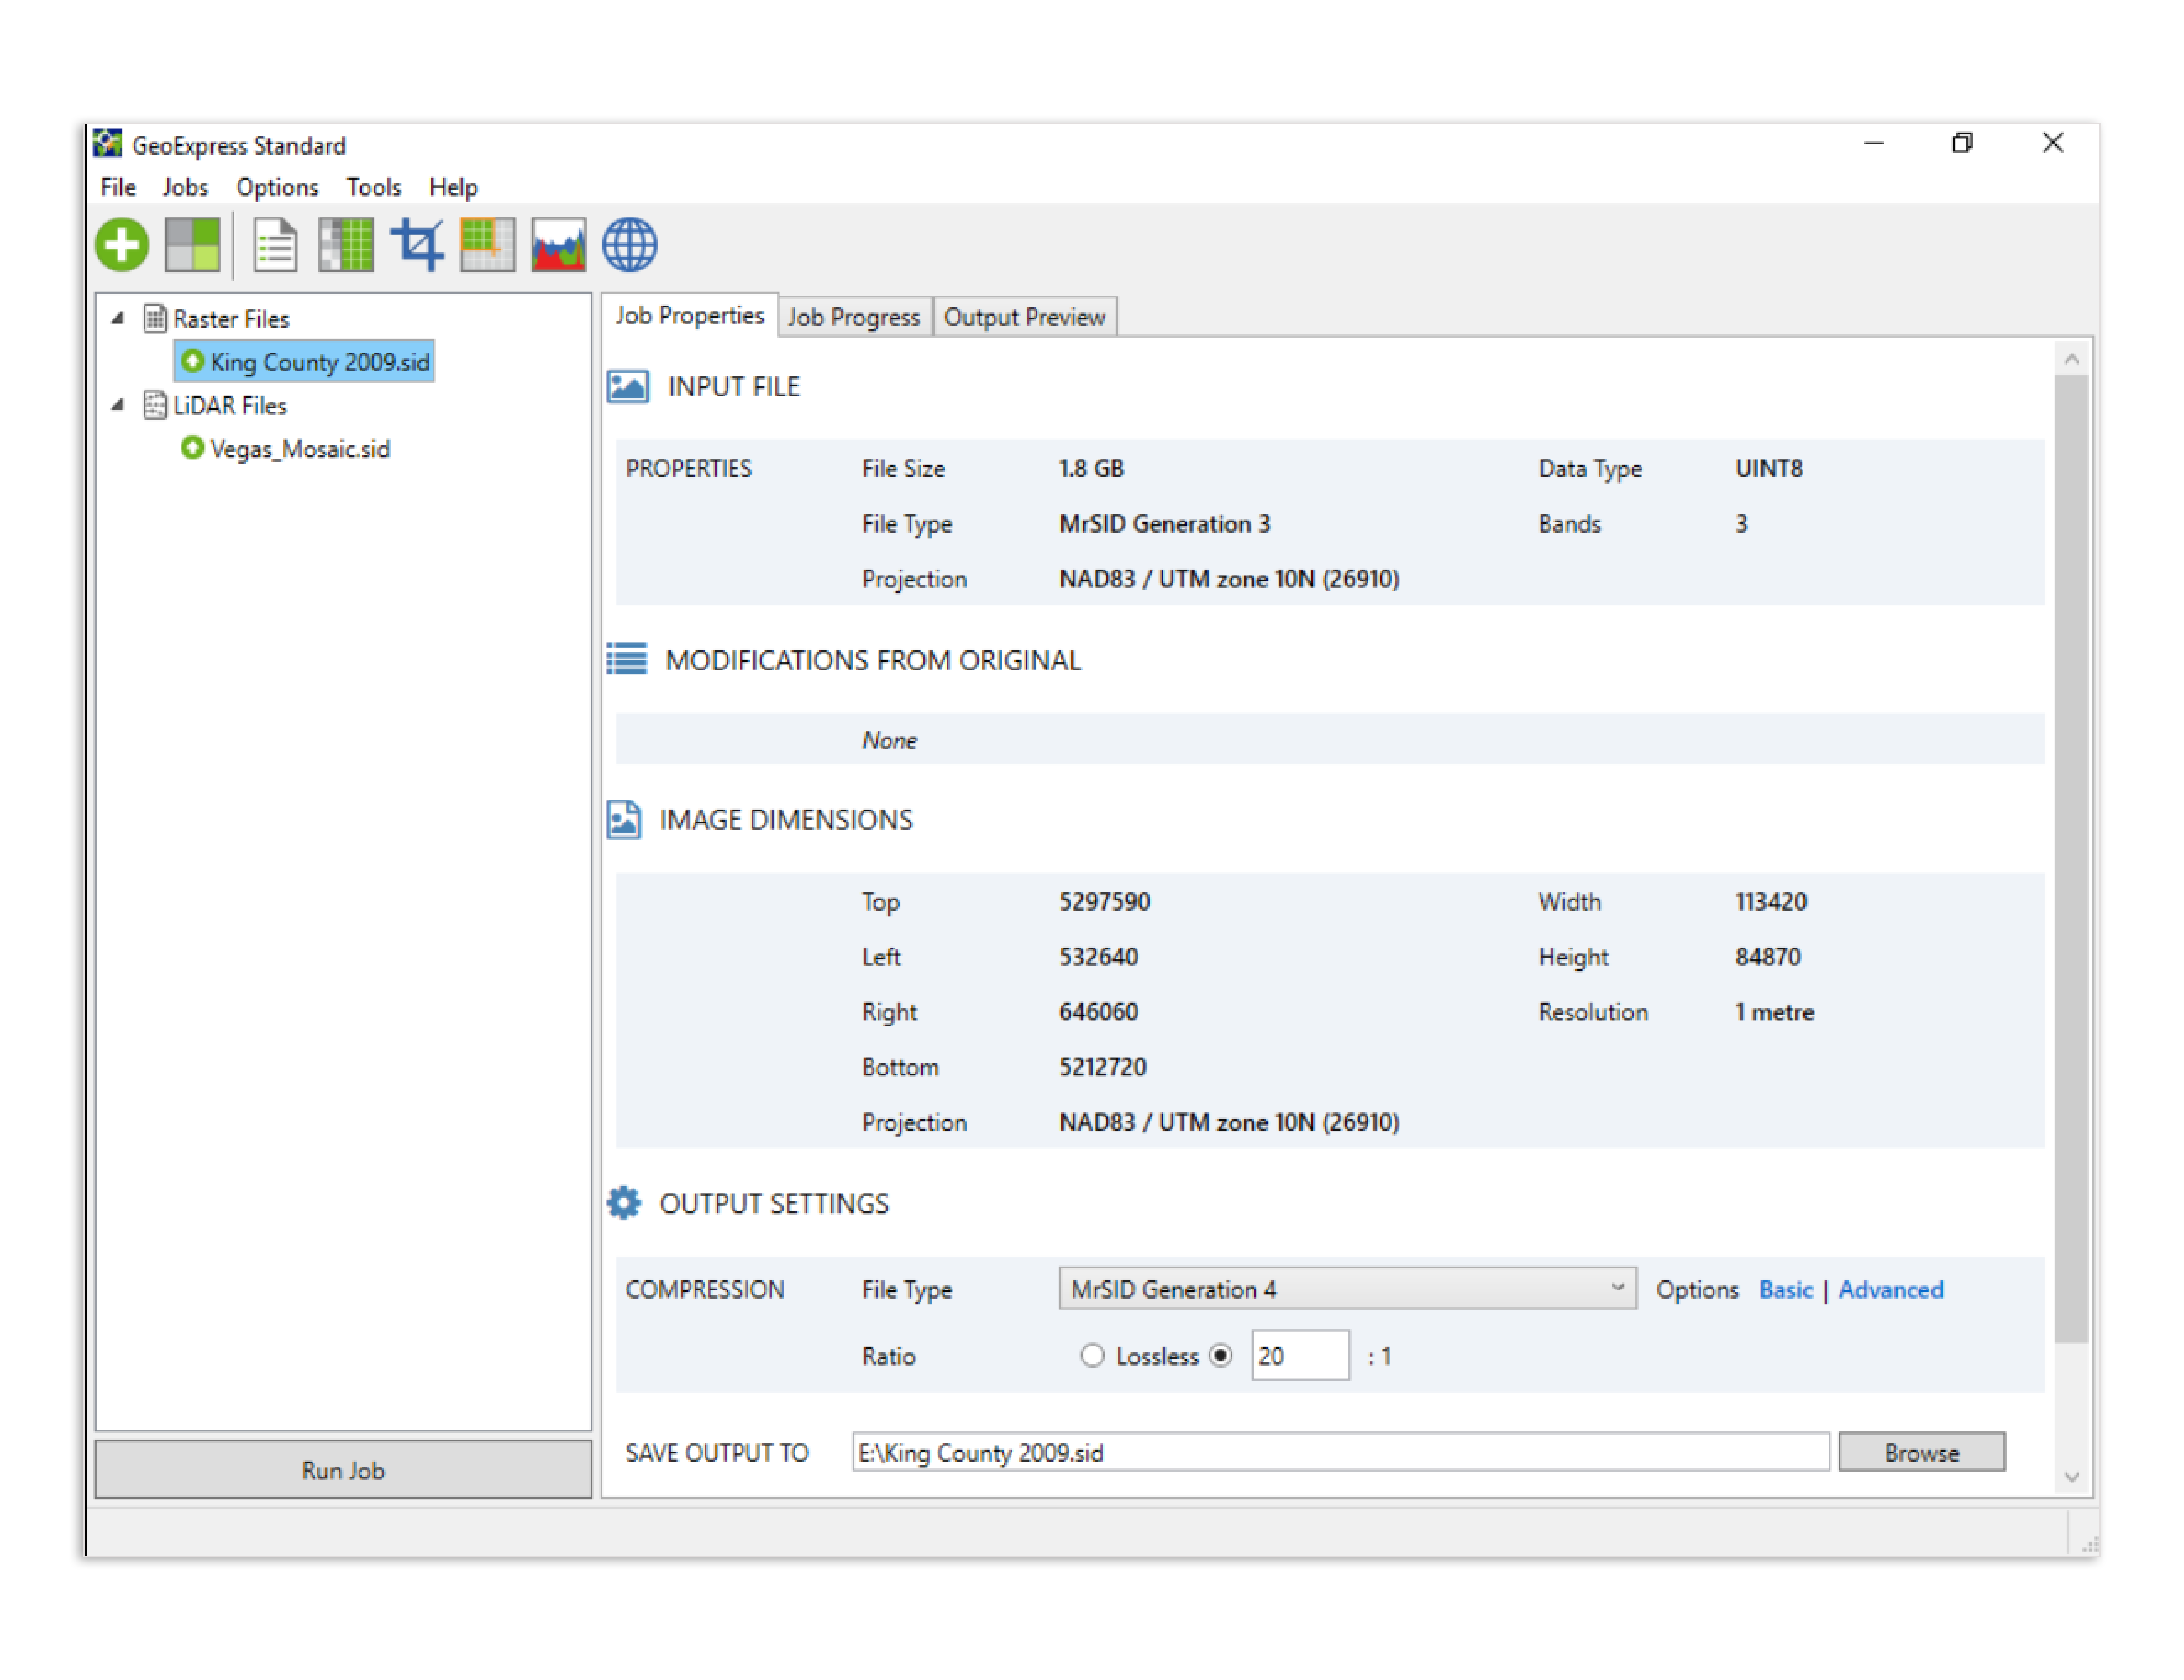The height and width of the screenshot is (1680, 2184).
Task: Select the compression ratio radio button
Action: (1220, 1356)
